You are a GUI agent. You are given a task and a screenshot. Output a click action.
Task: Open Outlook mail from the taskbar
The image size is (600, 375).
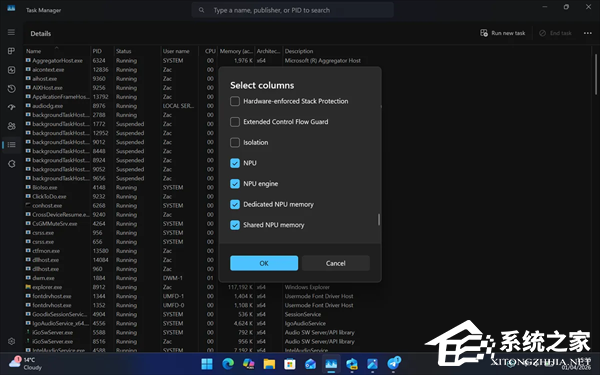pyautogui.click(x=310, y=364)
